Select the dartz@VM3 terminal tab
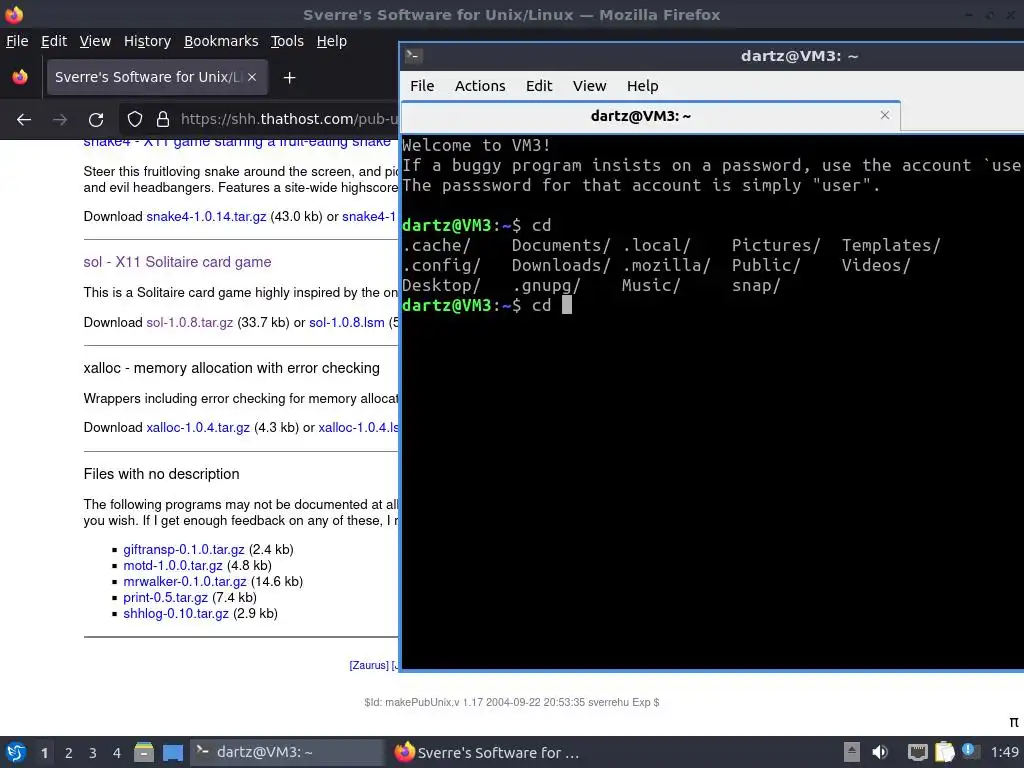This screenshot has width=1024, height=768. [640, 116]
